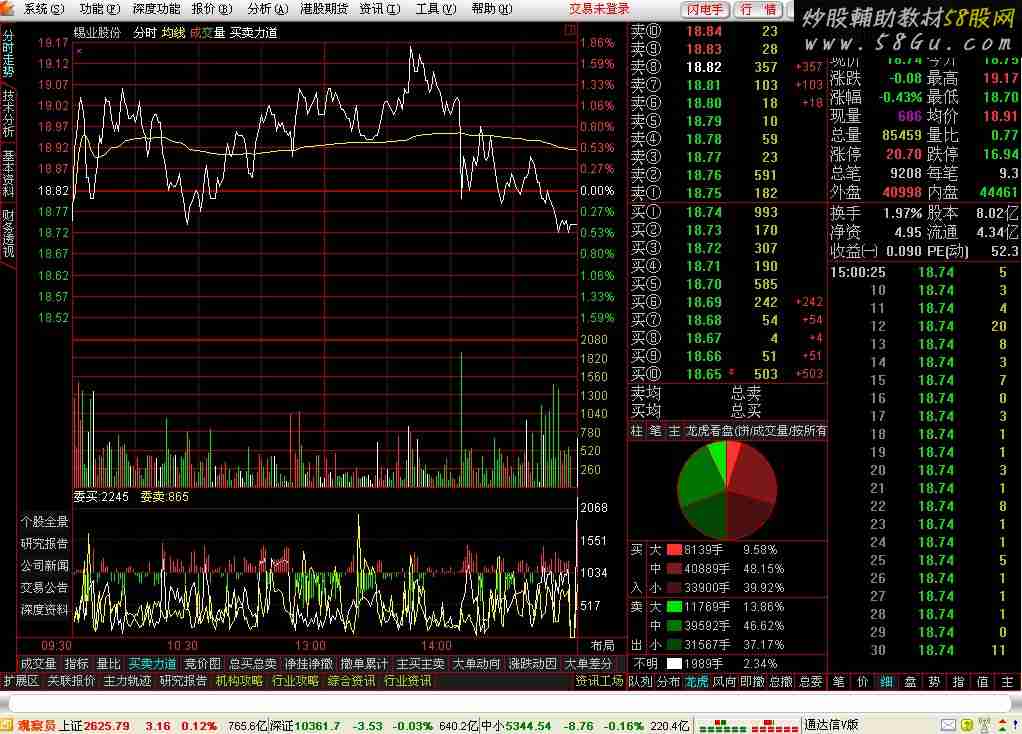Select the 成交量 indicator tab
1022x734 pixels.
click(x=38, y=664)
